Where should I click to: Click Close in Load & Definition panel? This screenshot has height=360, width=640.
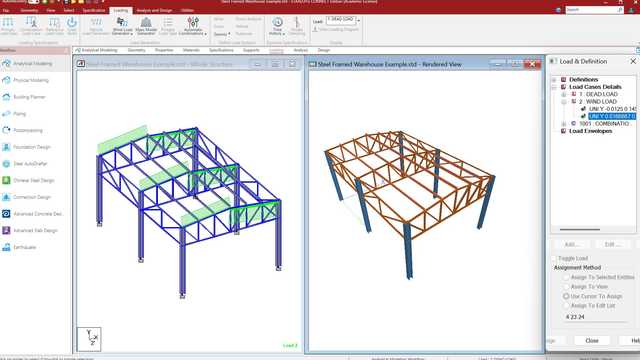(x=592, y=340)
